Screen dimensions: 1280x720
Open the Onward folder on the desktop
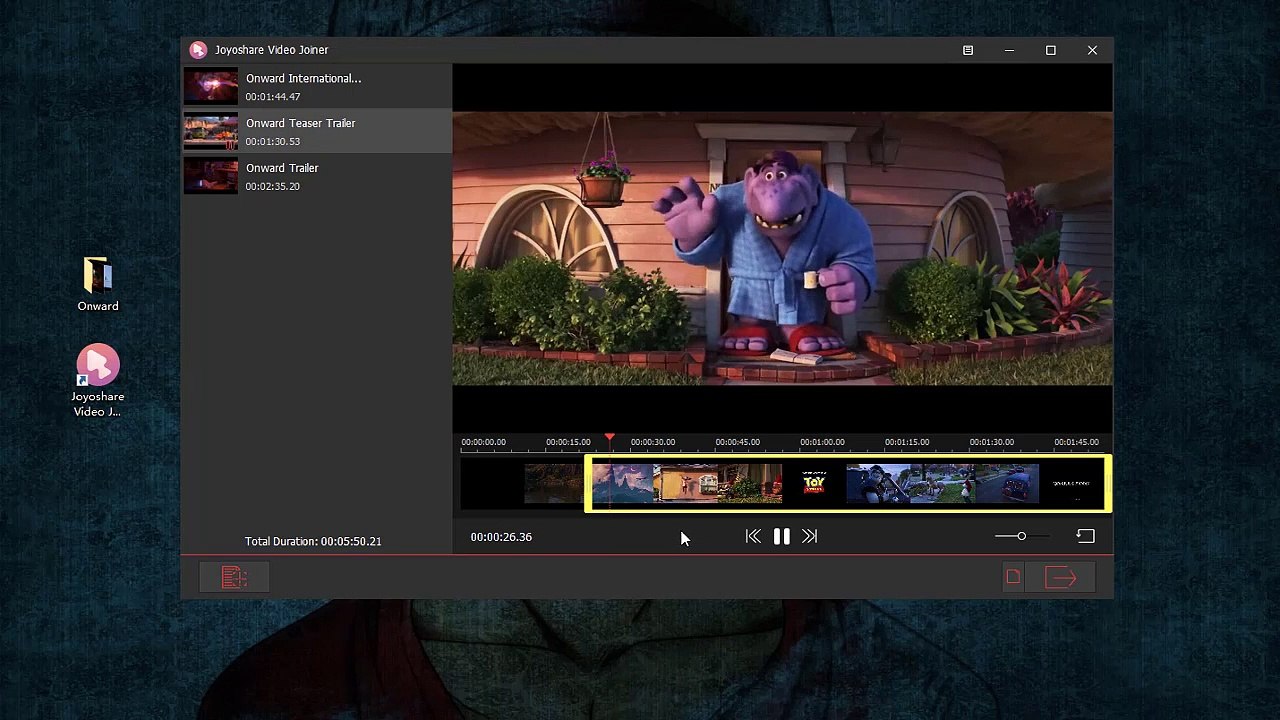(98, 284)
